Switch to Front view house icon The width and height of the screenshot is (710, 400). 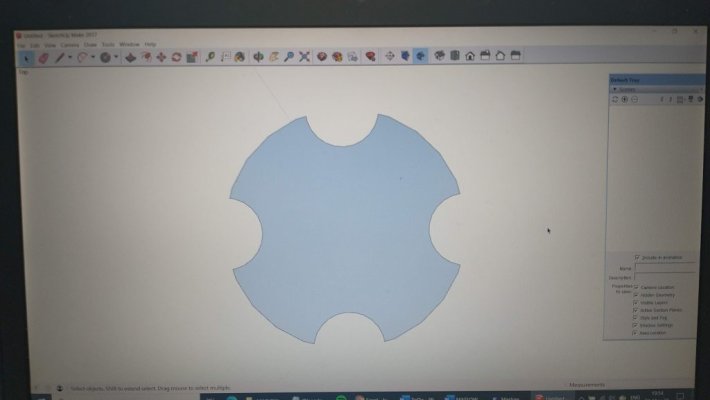coord(470,56)
